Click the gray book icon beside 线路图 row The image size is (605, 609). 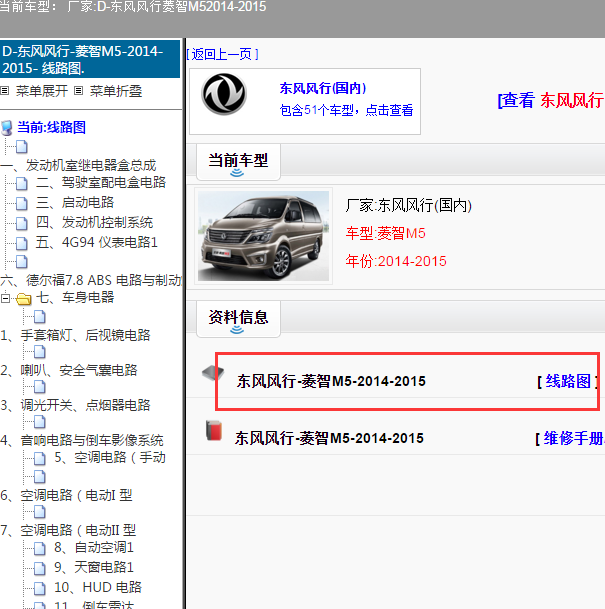213,373
